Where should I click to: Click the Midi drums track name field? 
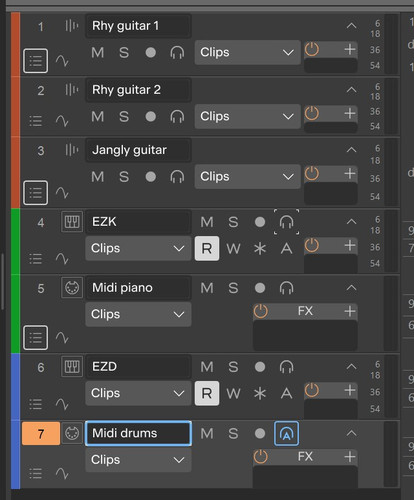(x=138, y=433)
